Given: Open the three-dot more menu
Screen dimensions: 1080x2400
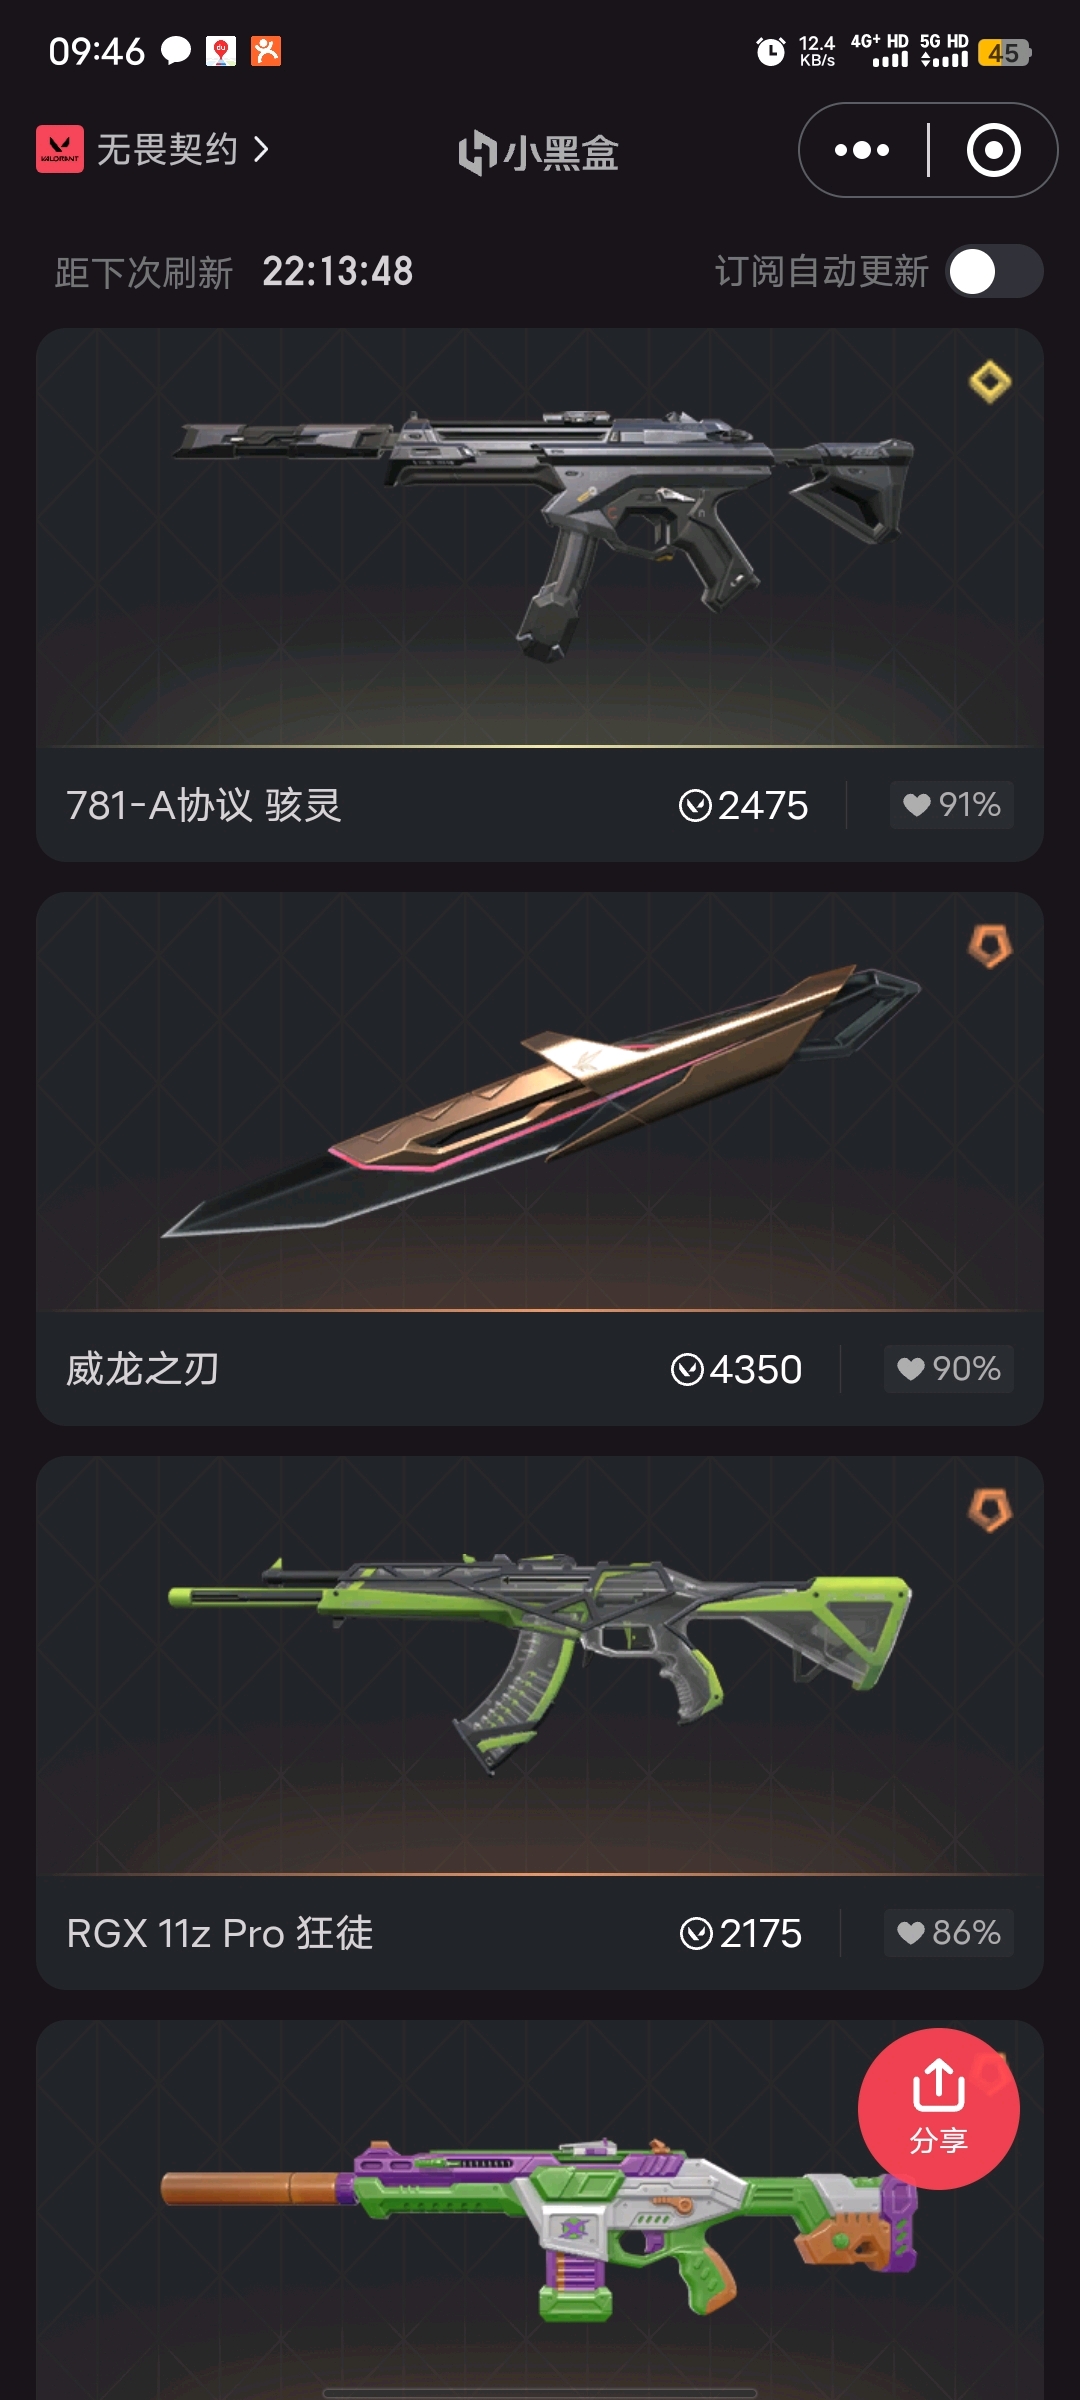Looking at the screenshot, I should click(862, 150).
